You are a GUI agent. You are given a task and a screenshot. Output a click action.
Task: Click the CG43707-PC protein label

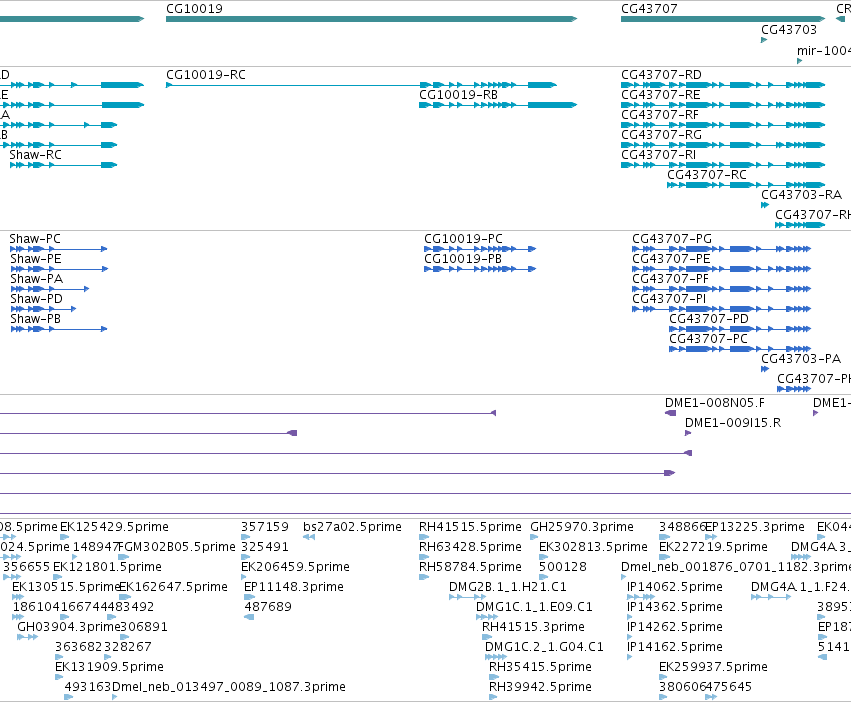708,339
